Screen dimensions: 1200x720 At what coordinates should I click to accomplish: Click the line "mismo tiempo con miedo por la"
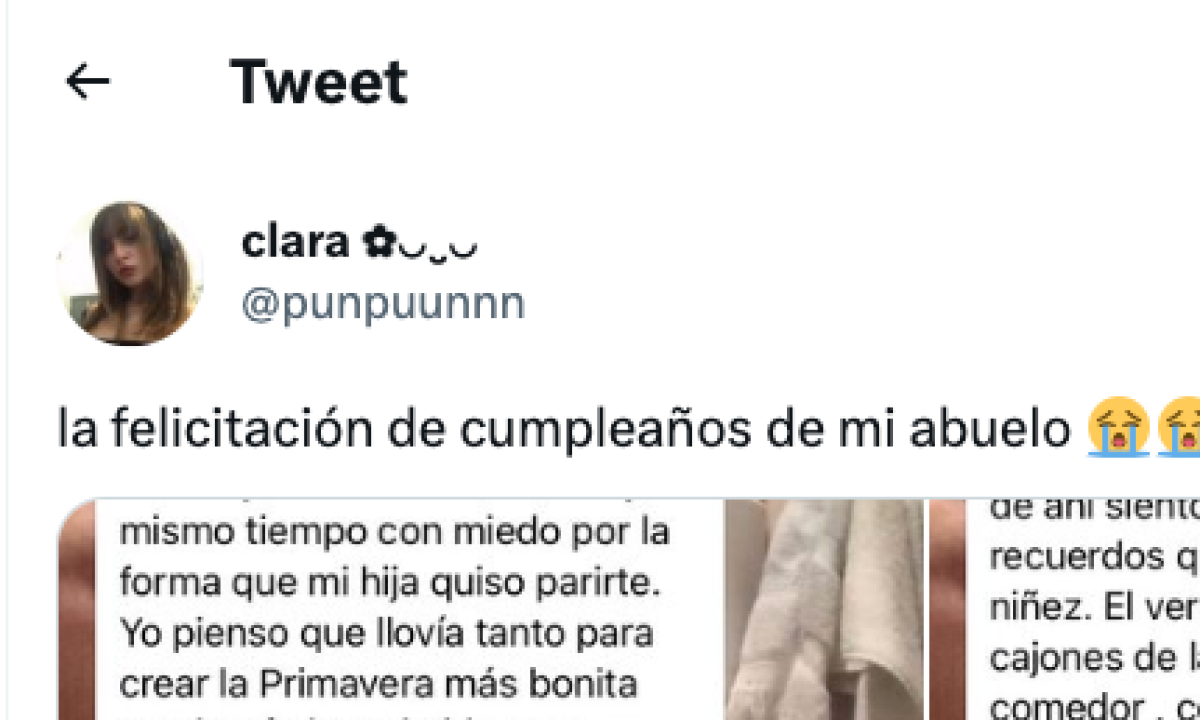coord(395,531)
